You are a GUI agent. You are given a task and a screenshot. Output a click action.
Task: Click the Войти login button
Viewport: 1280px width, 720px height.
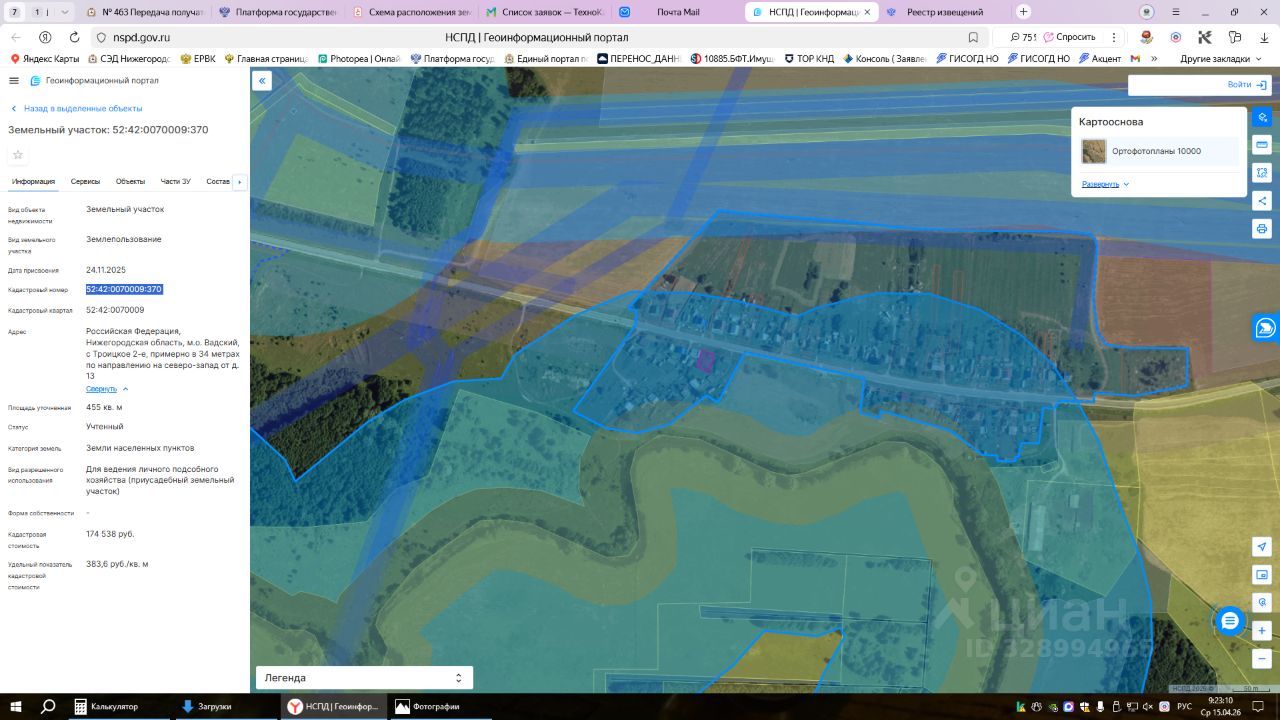click(x=1246, y=85)
